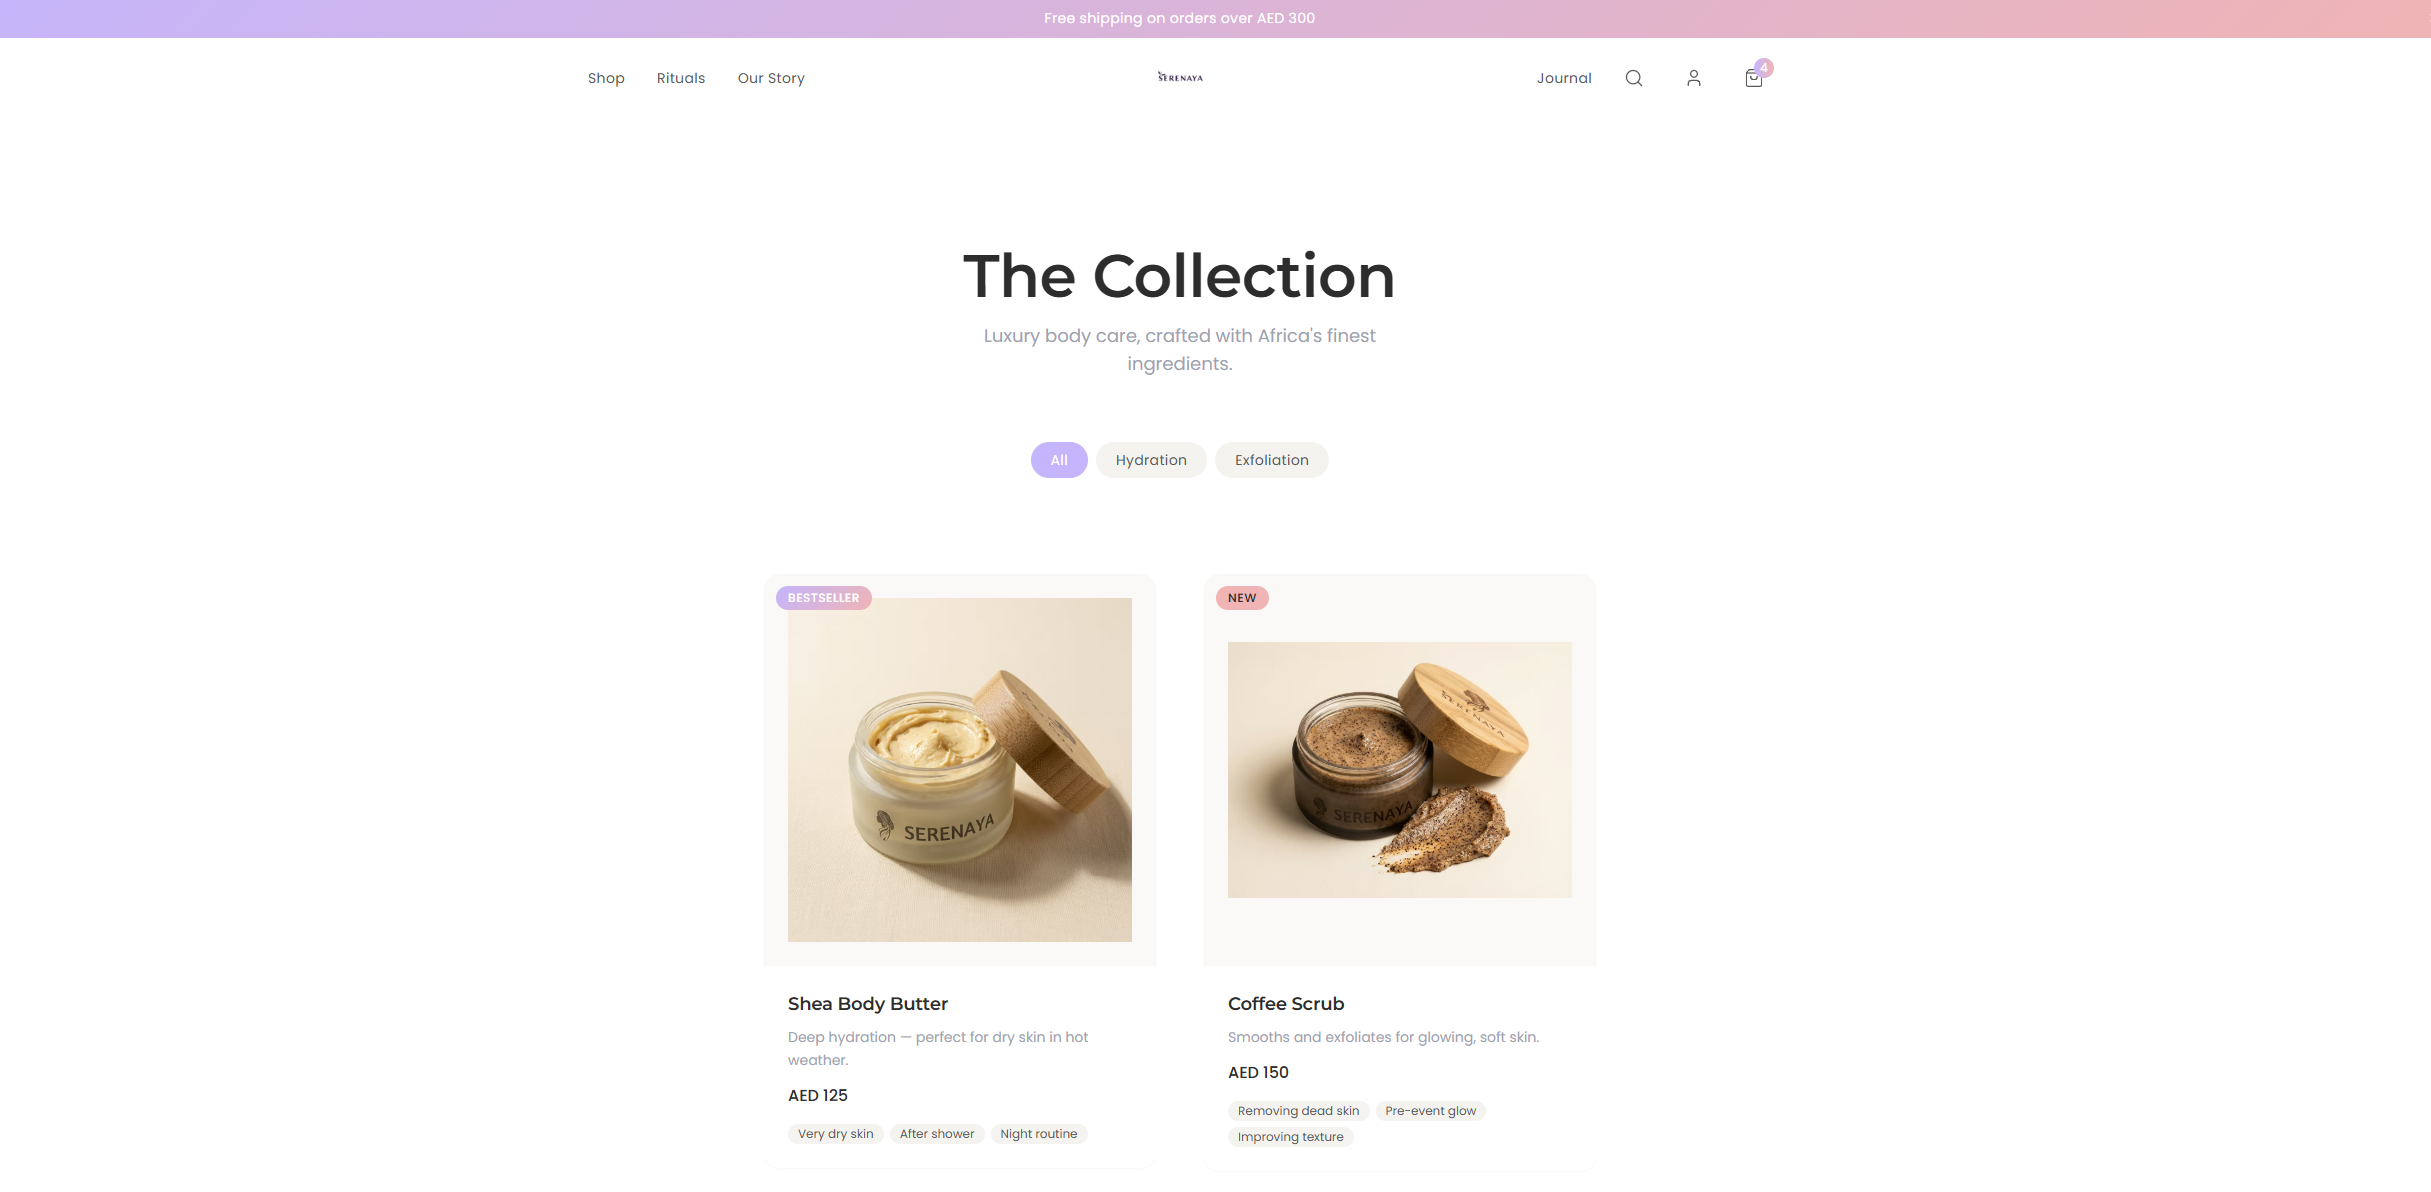This screenshot has height=1192, width=2431.
Task: Select the All filter pill
Action: pyautogui.click(x=1059, y=460)
